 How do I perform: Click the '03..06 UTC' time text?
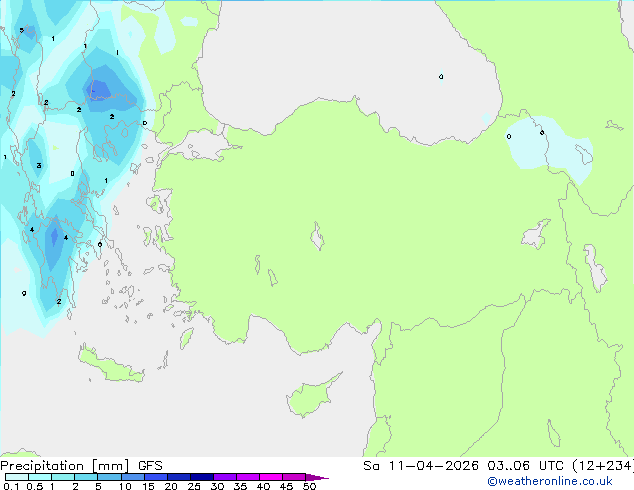[x=525, y=466]
